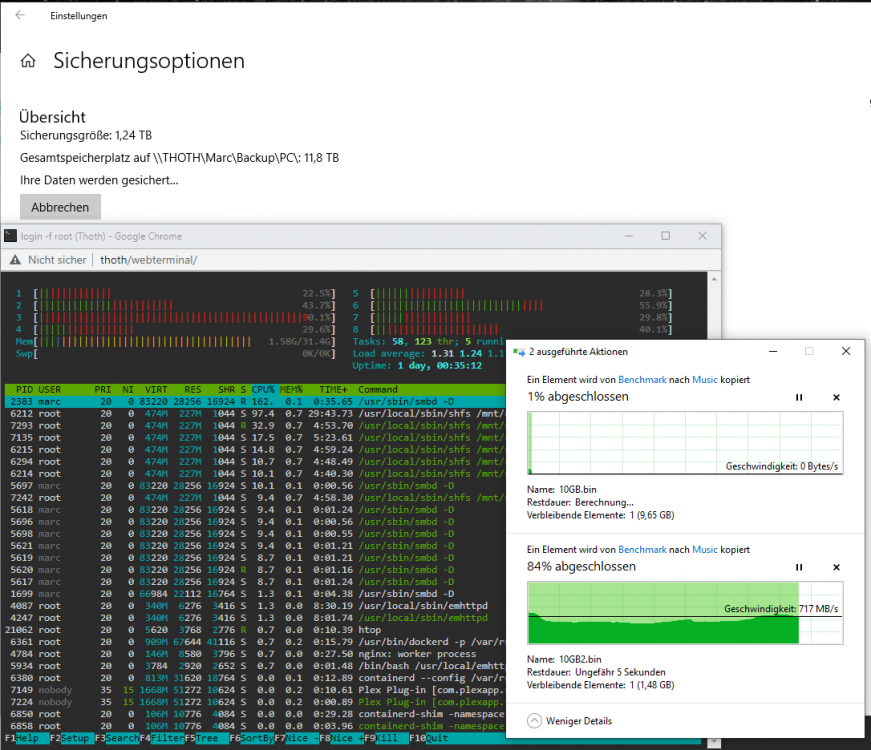The height and width of the screenshot is (750, 871).
Task: Click the terminal scrollbar up arrow
Action: (x=714, y=279)
